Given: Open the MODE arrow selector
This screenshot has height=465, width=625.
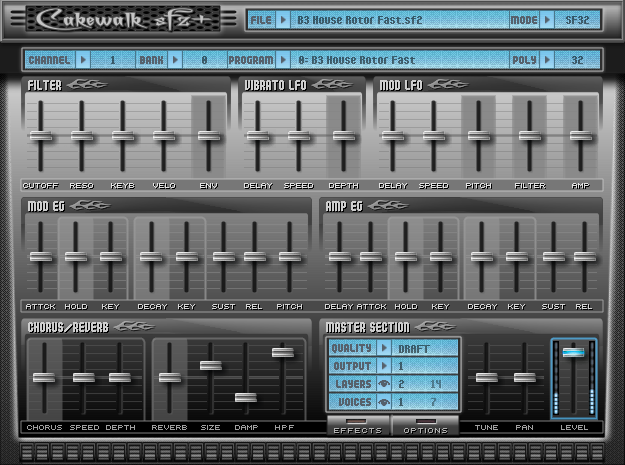Looking at the screenshot, I should (x=547, y=20).
